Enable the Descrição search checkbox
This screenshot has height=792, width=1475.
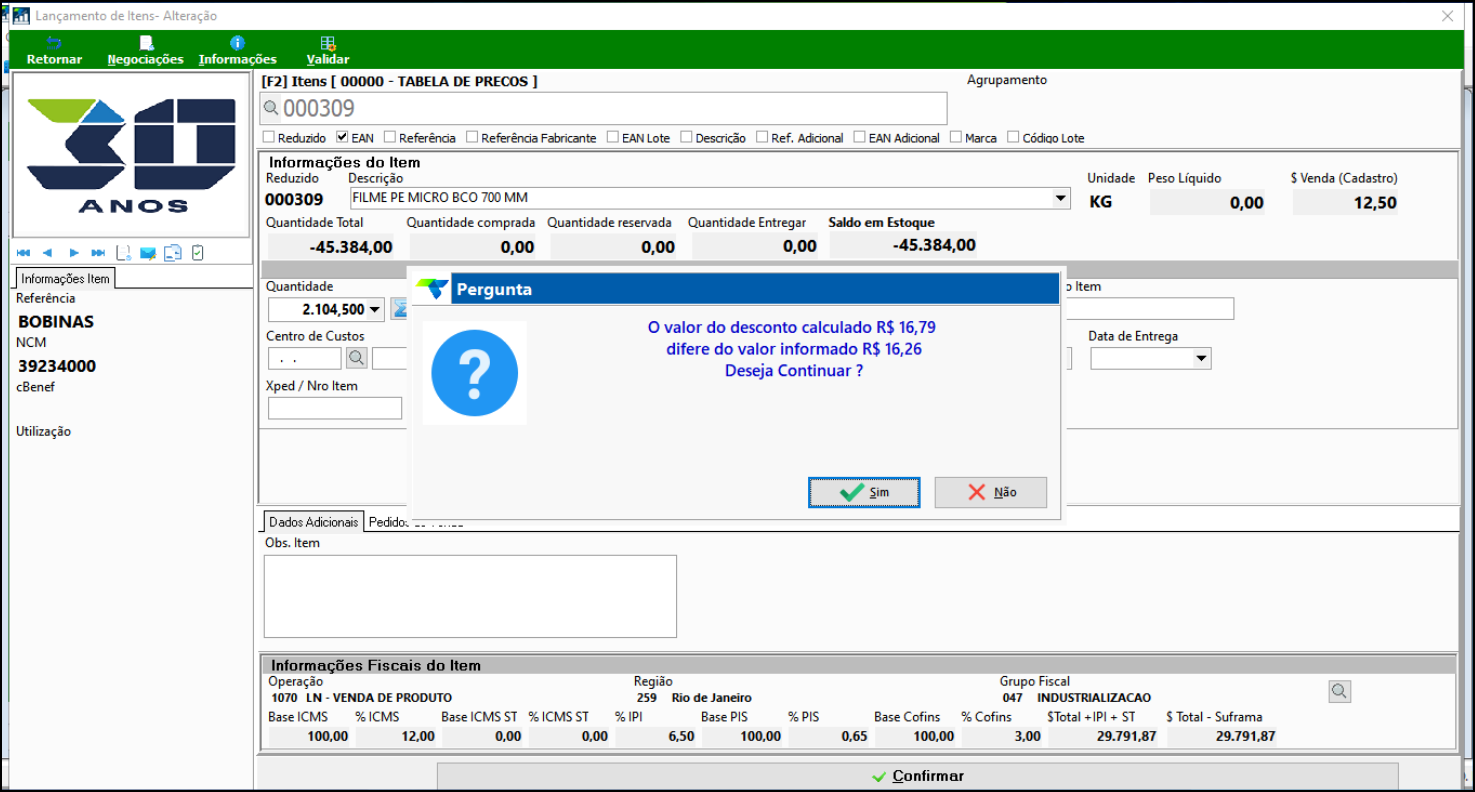686,137
